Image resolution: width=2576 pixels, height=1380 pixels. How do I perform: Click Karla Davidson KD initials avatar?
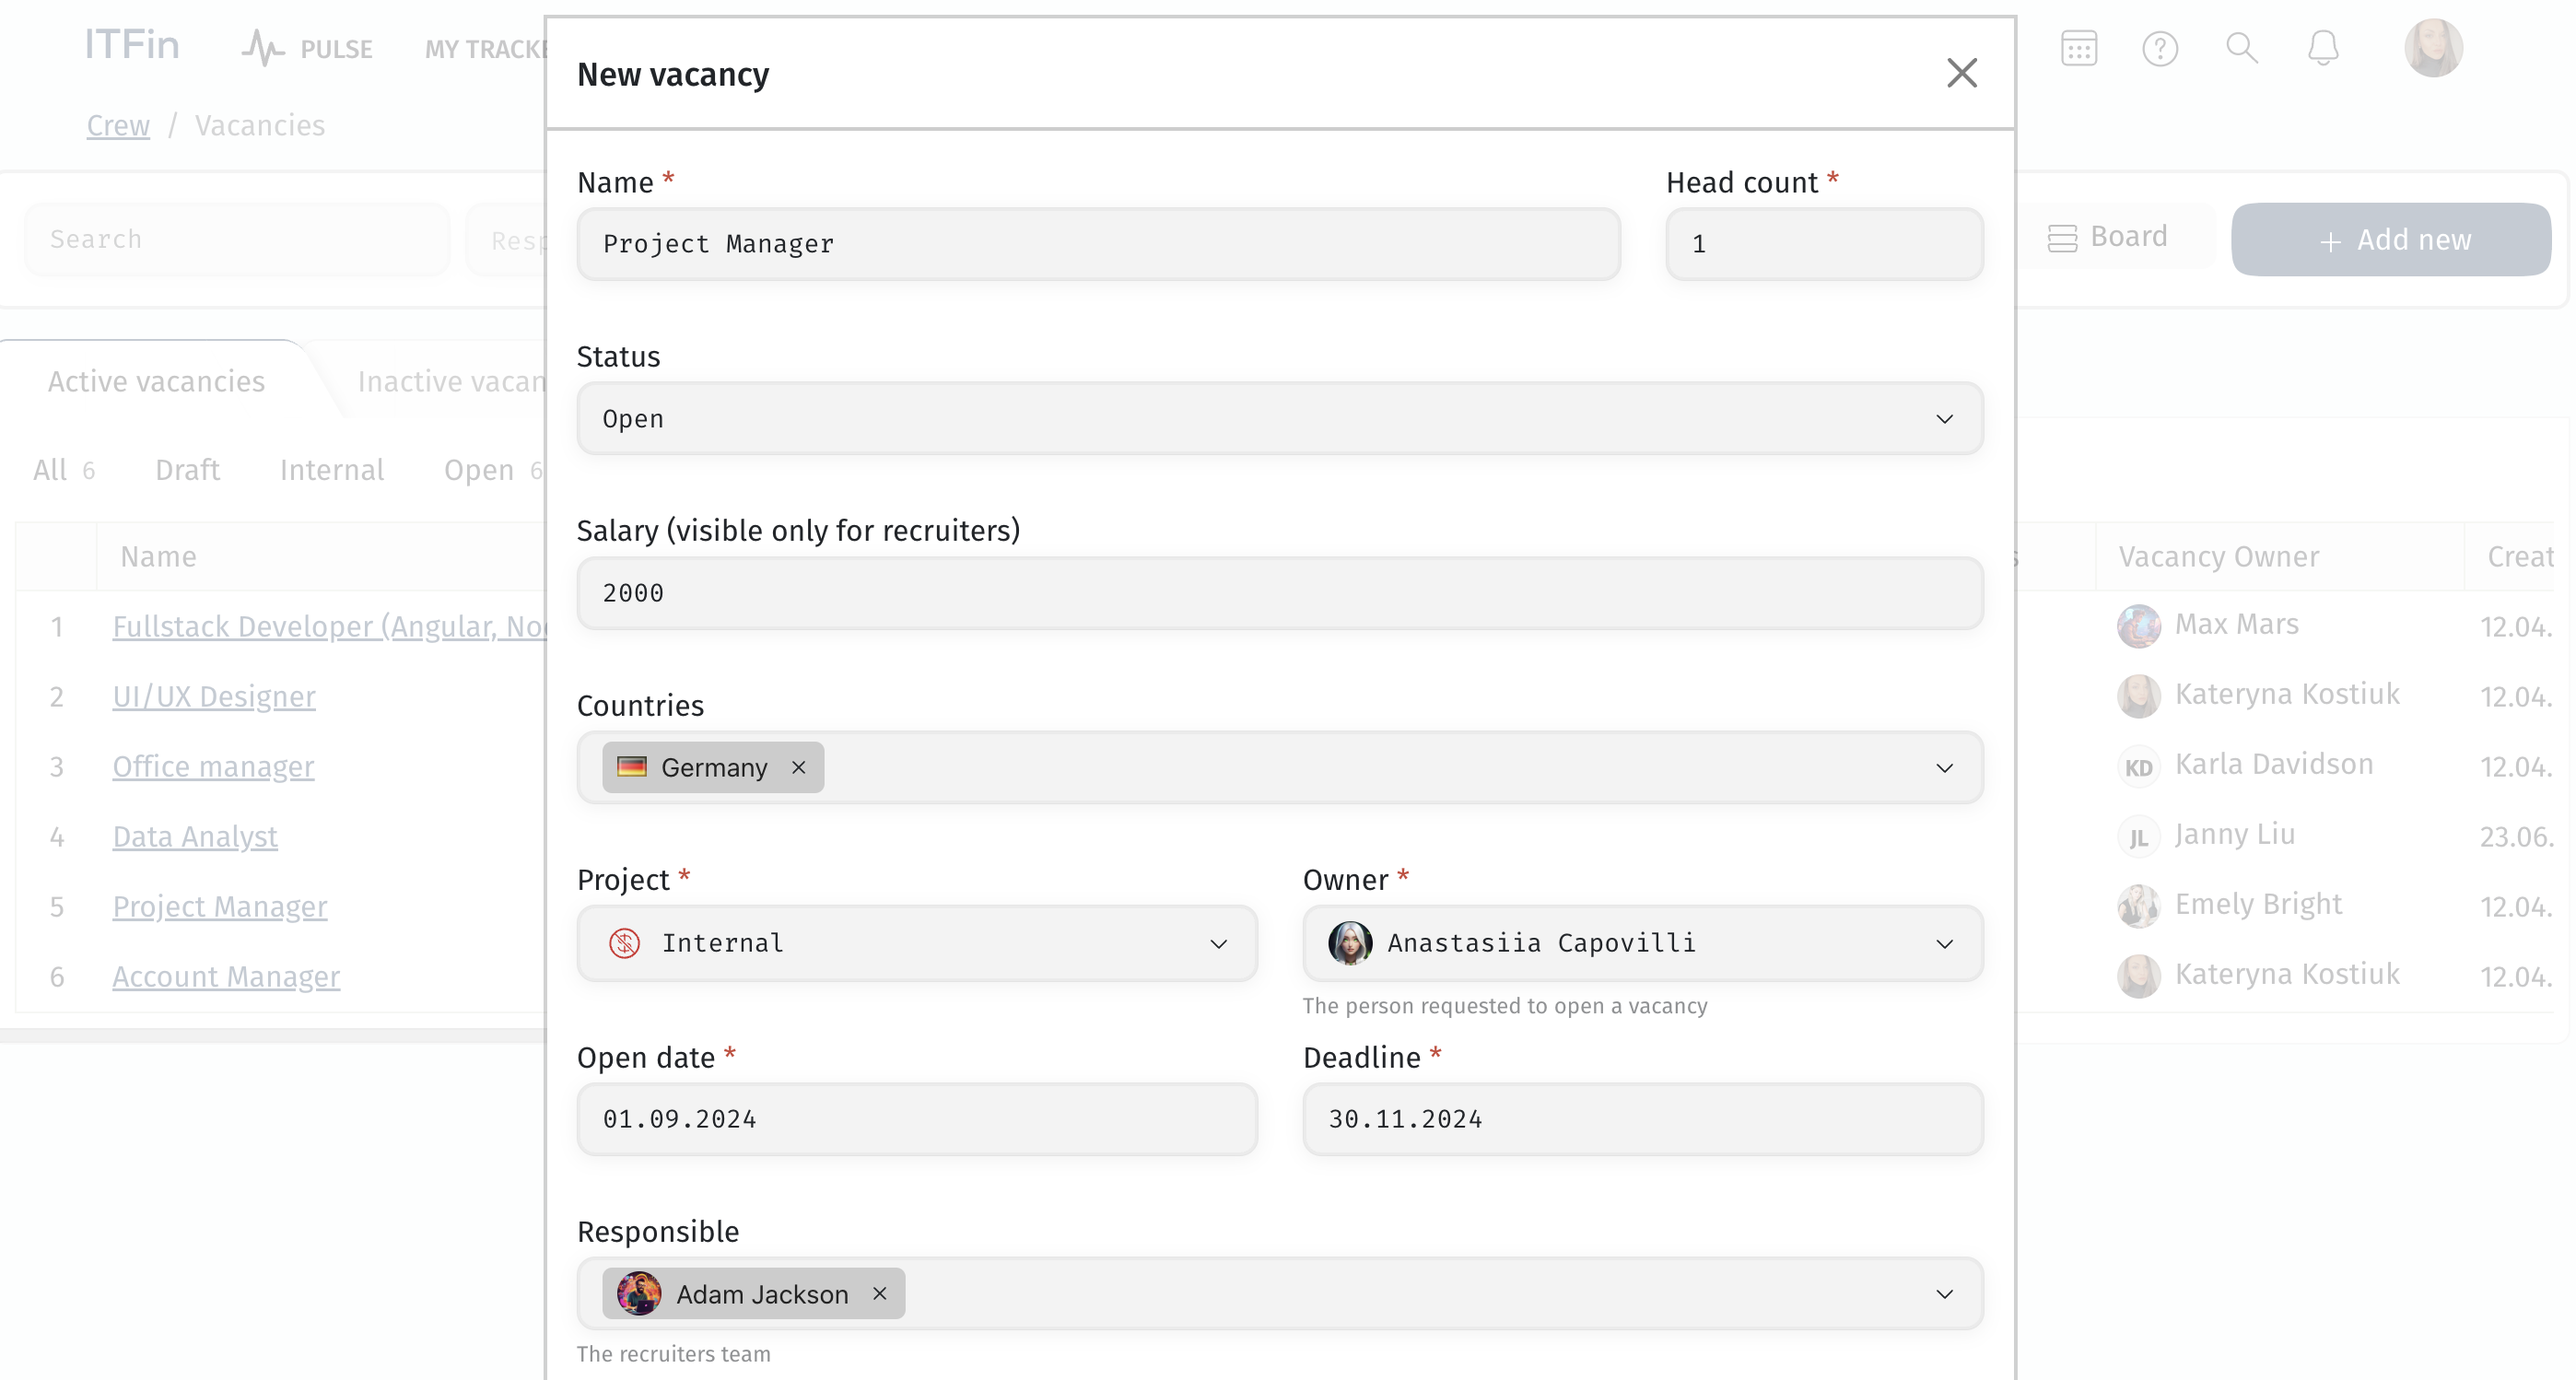click(2139, 767)
